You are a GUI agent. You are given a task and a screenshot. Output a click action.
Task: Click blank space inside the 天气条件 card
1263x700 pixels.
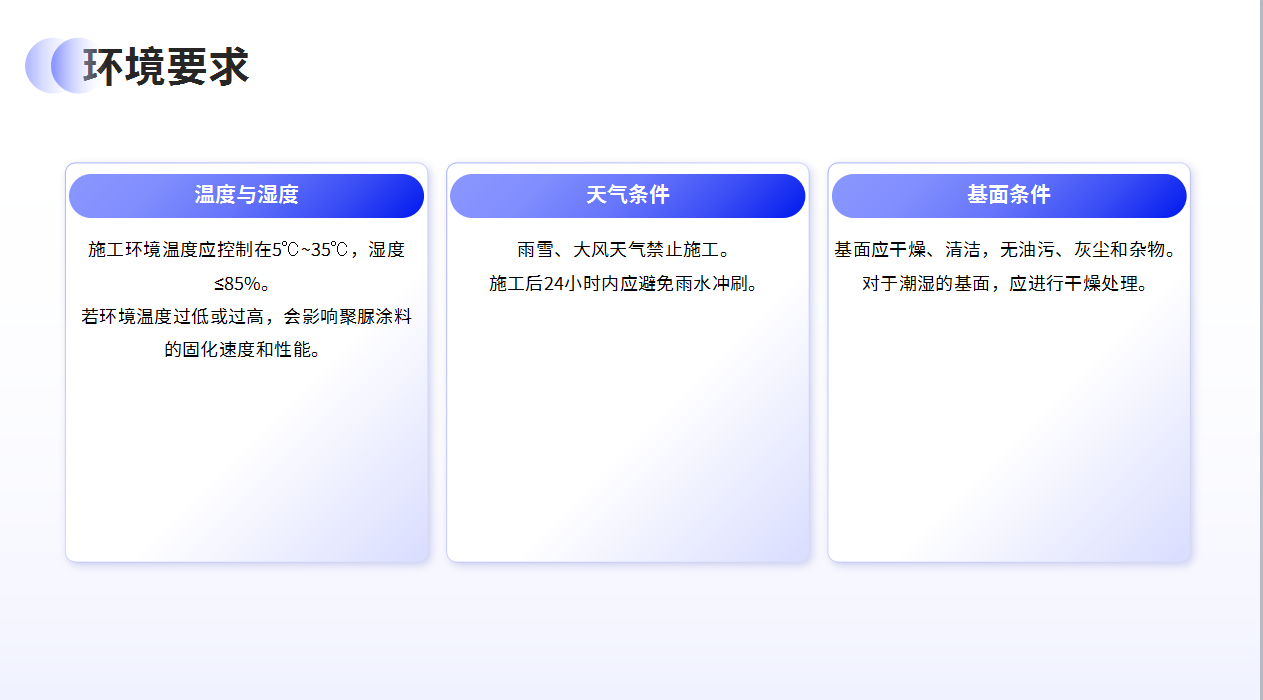627,430
